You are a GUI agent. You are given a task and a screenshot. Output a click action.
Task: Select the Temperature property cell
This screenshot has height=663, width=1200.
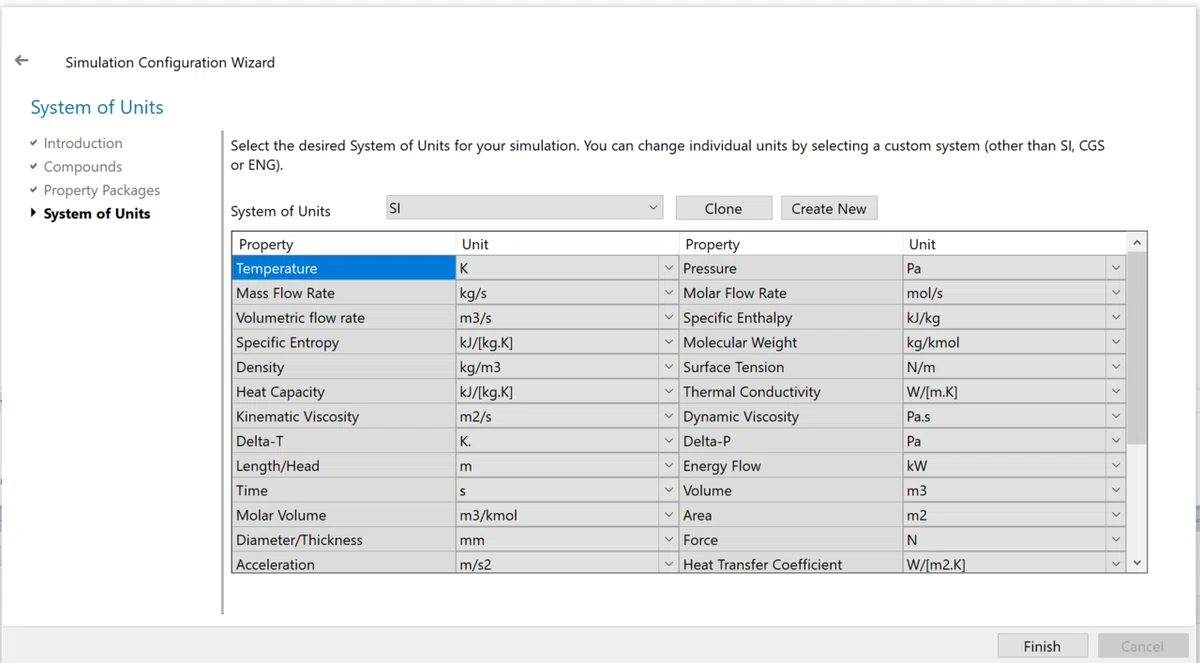pos(343,268)
